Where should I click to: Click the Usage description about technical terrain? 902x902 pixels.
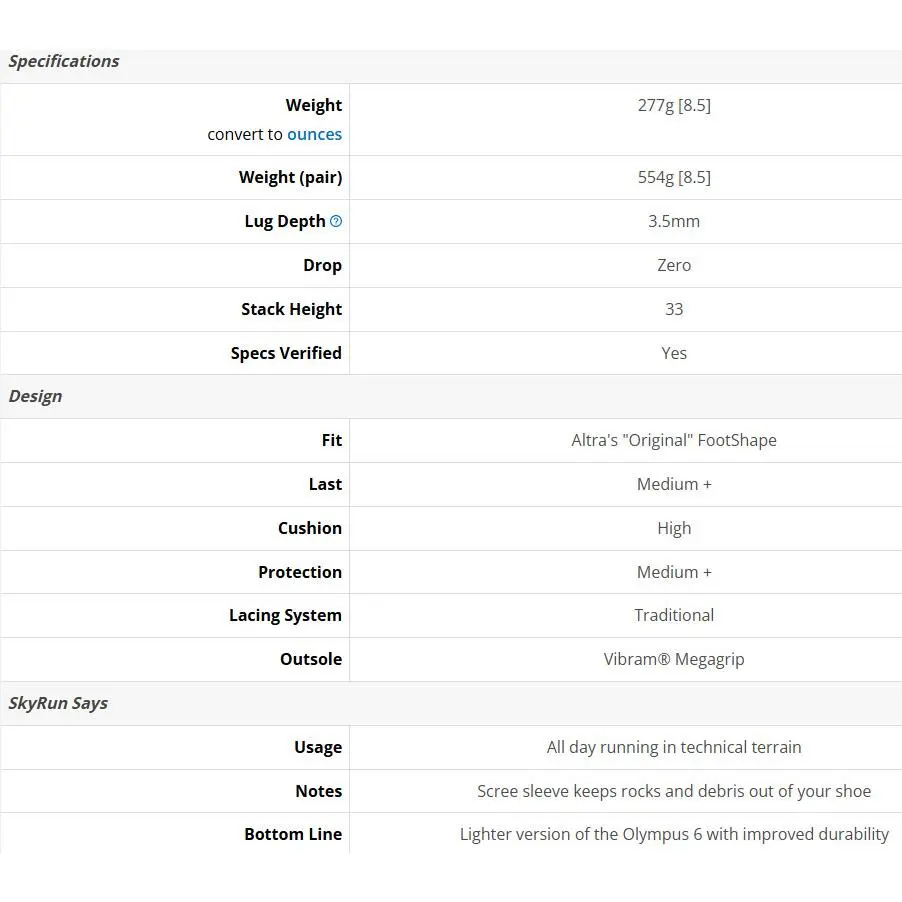click(674, 747)
